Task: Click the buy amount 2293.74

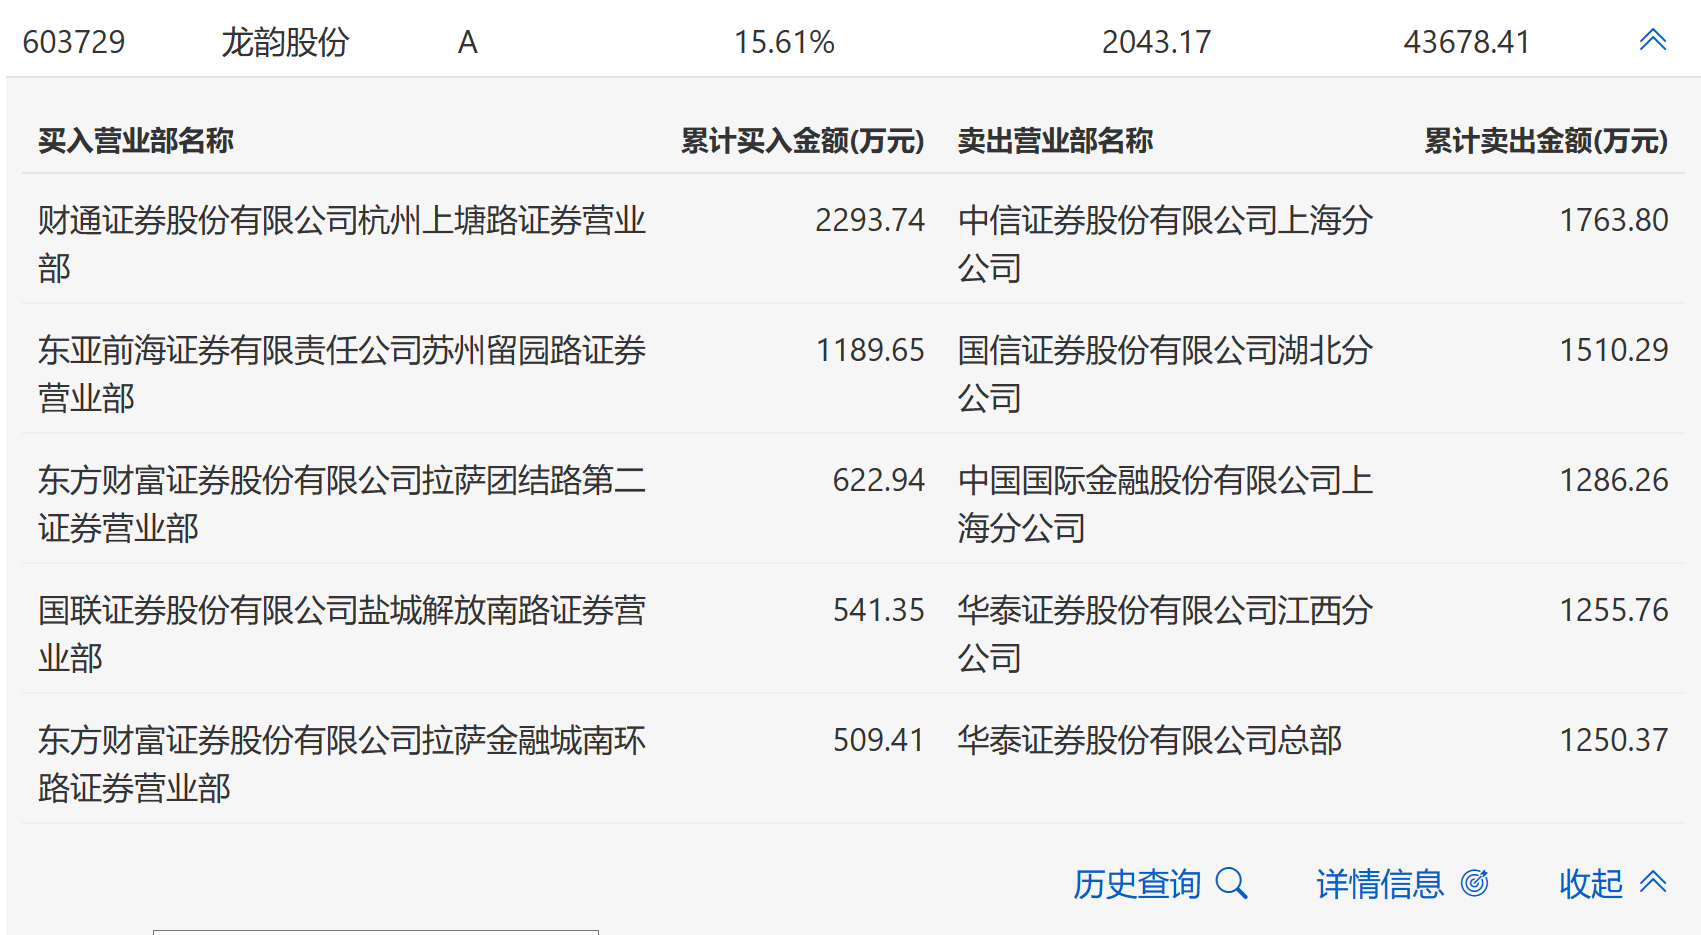Action: click(x=870, y=220)
